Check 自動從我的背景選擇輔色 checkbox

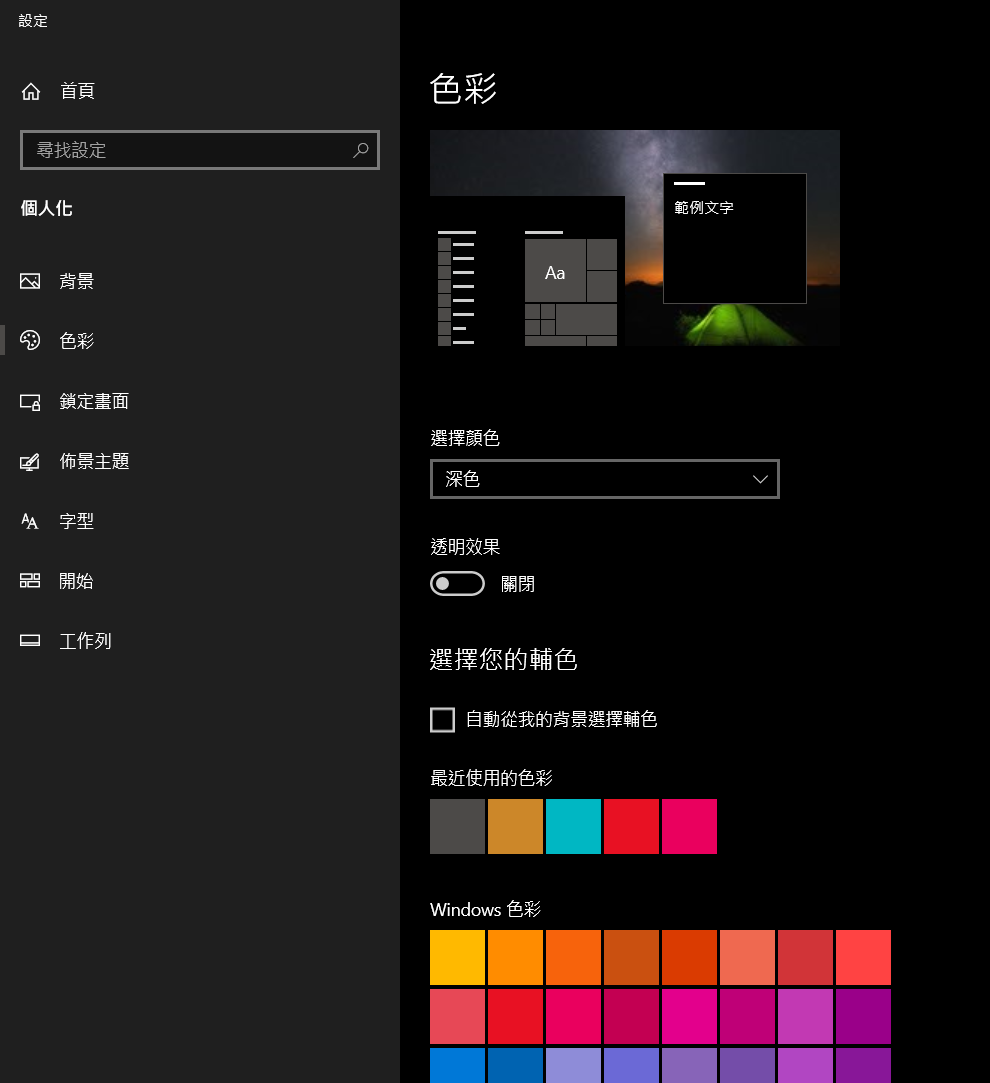pyautogui.click(x=442, y=720)
